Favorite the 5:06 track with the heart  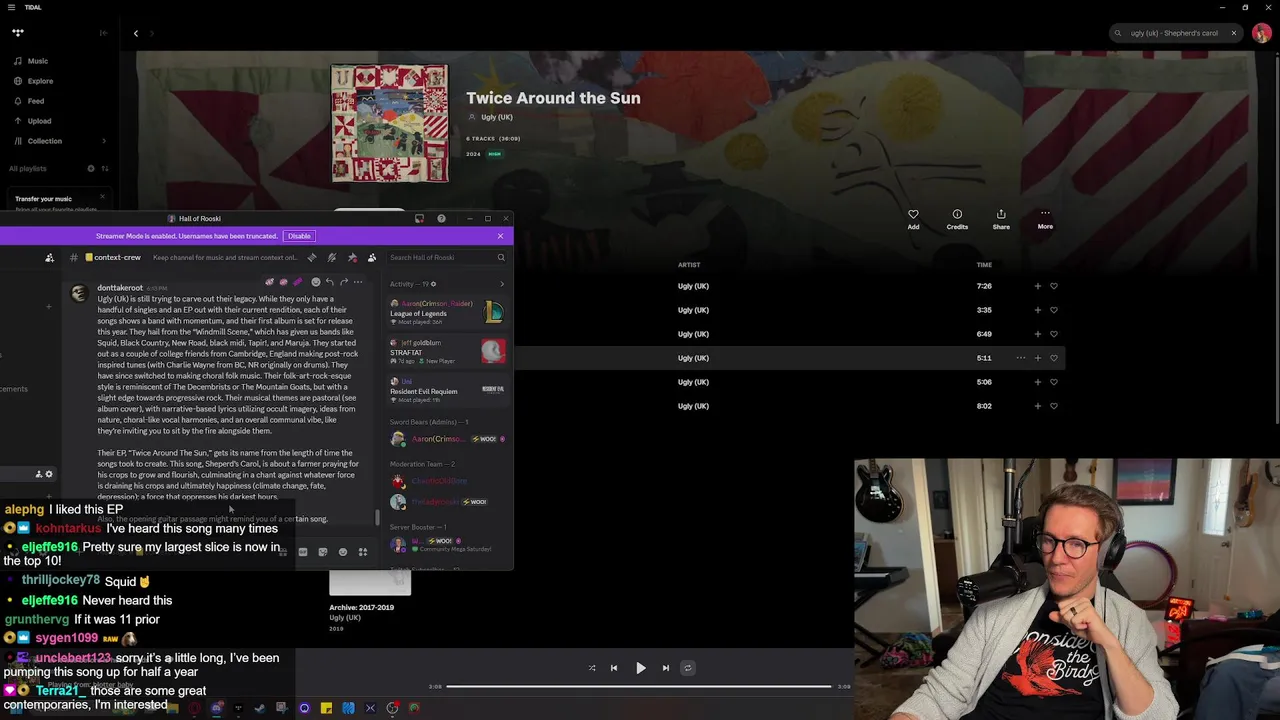coord(1054,382)
